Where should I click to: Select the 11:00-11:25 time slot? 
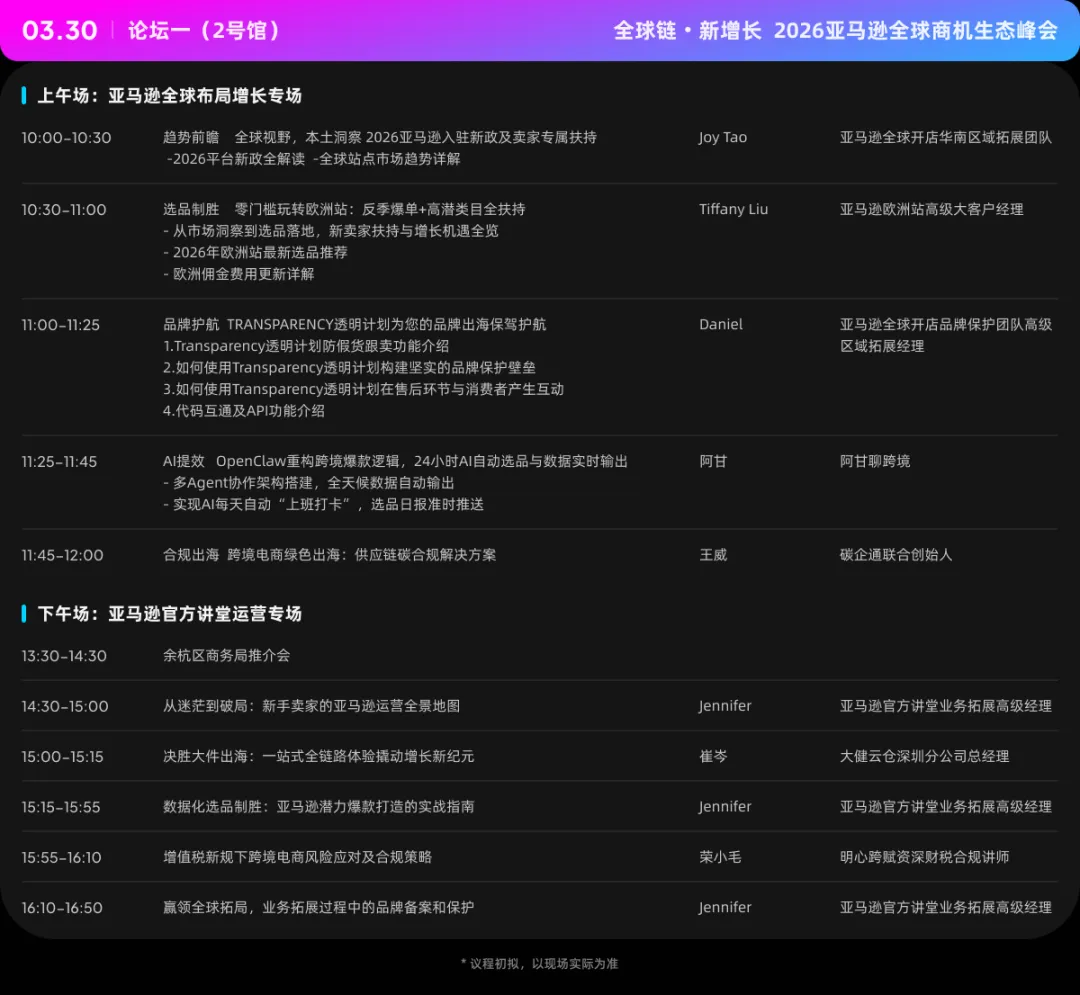61,325
